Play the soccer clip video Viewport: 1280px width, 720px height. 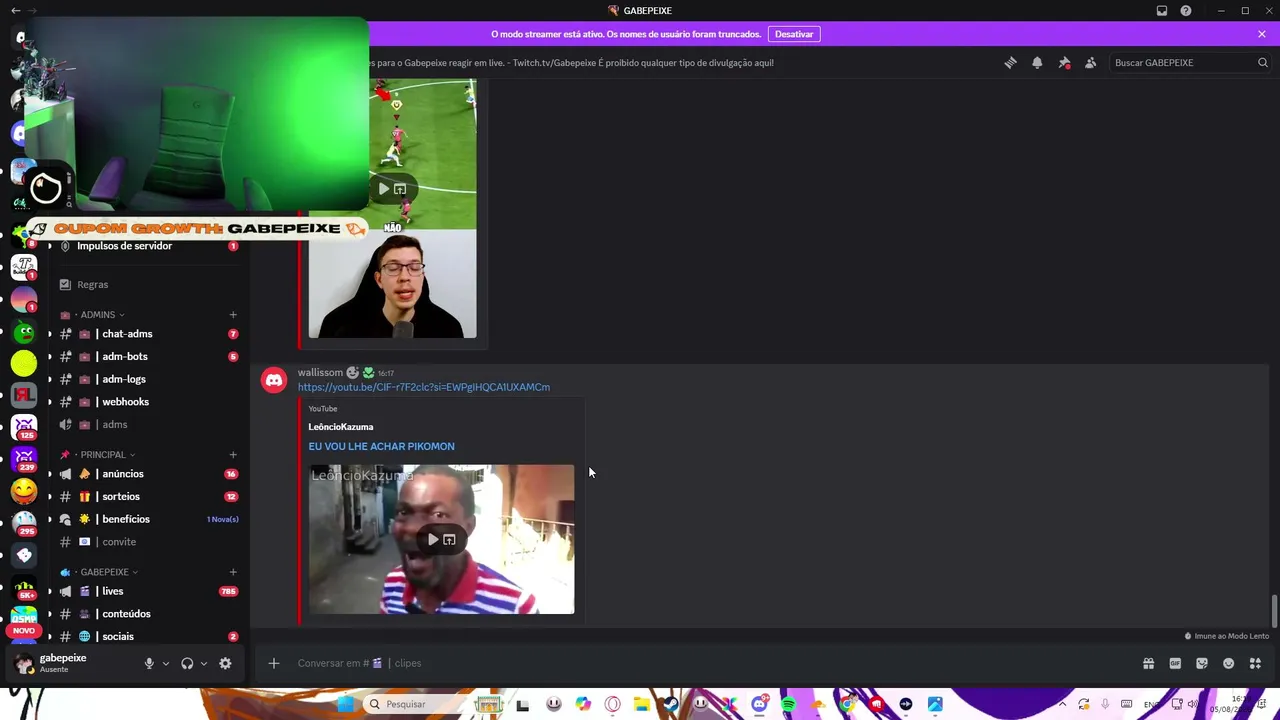click(383, 189)
